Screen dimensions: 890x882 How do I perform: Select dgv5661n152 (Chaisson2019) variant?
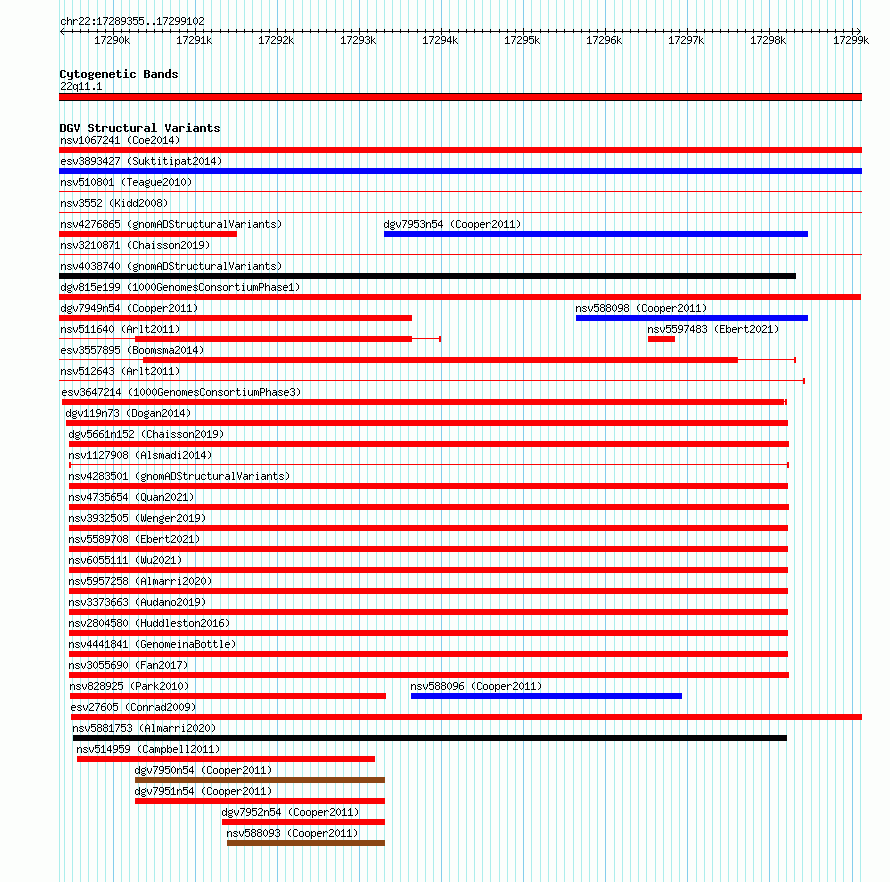coord(146,434)
